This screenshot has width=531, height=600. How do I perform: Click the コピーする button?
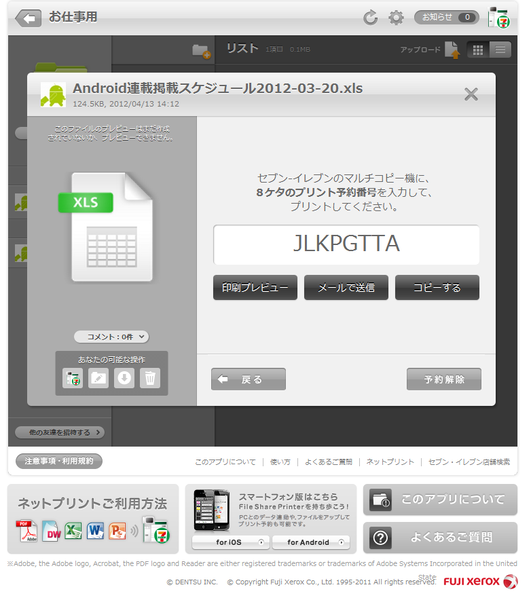point(437,287)
